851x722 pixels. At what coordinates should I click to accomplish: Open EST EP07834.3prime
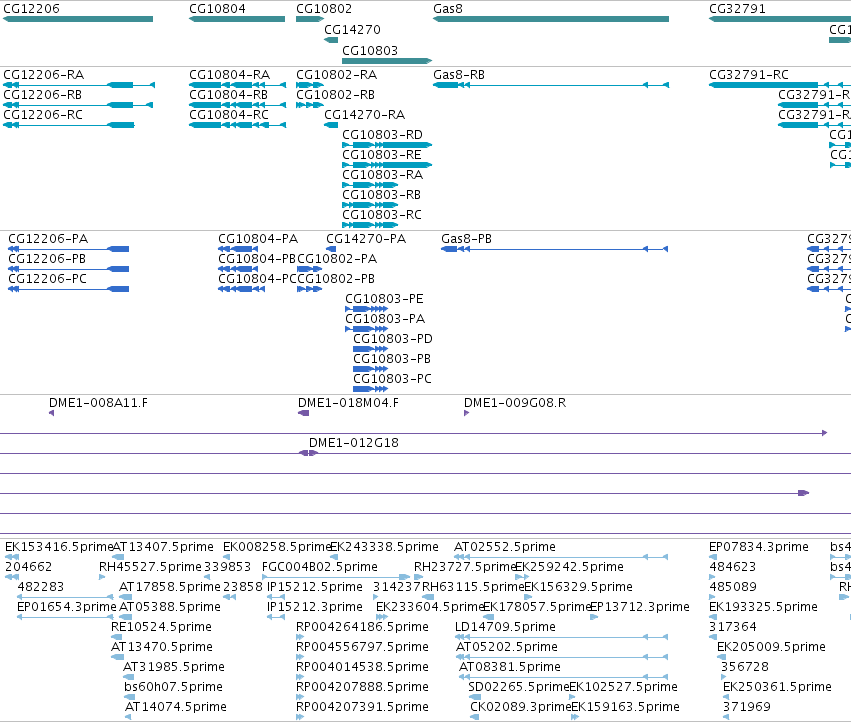tap(713, 557)
